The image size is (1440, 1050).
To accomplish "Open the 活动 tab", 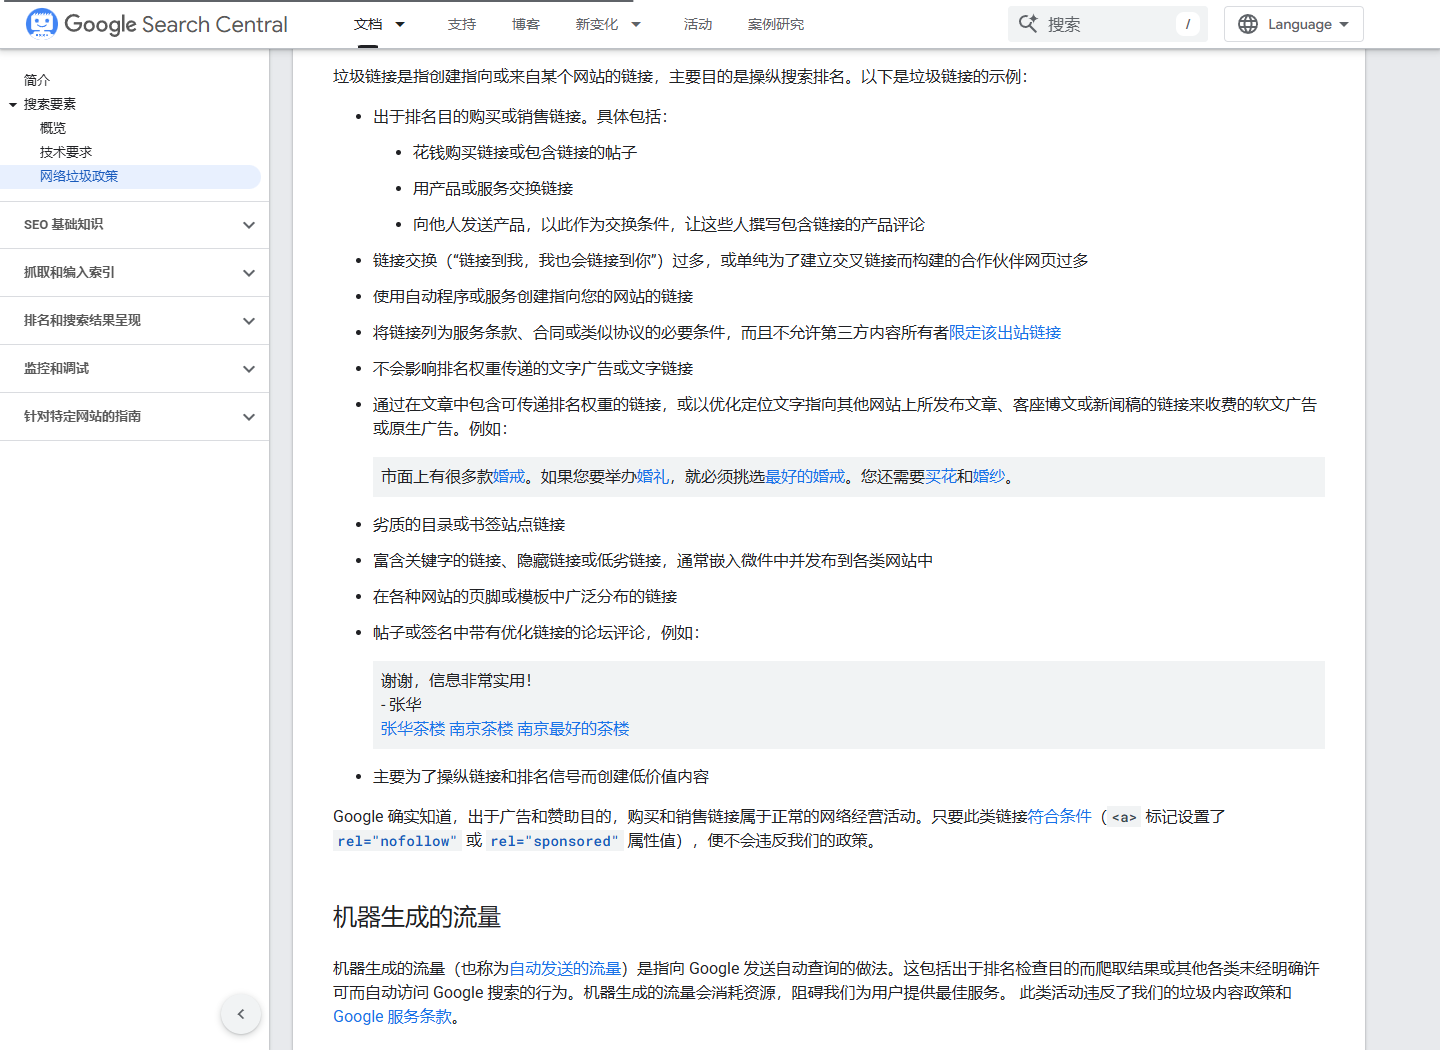I will [x=698, y=24].
